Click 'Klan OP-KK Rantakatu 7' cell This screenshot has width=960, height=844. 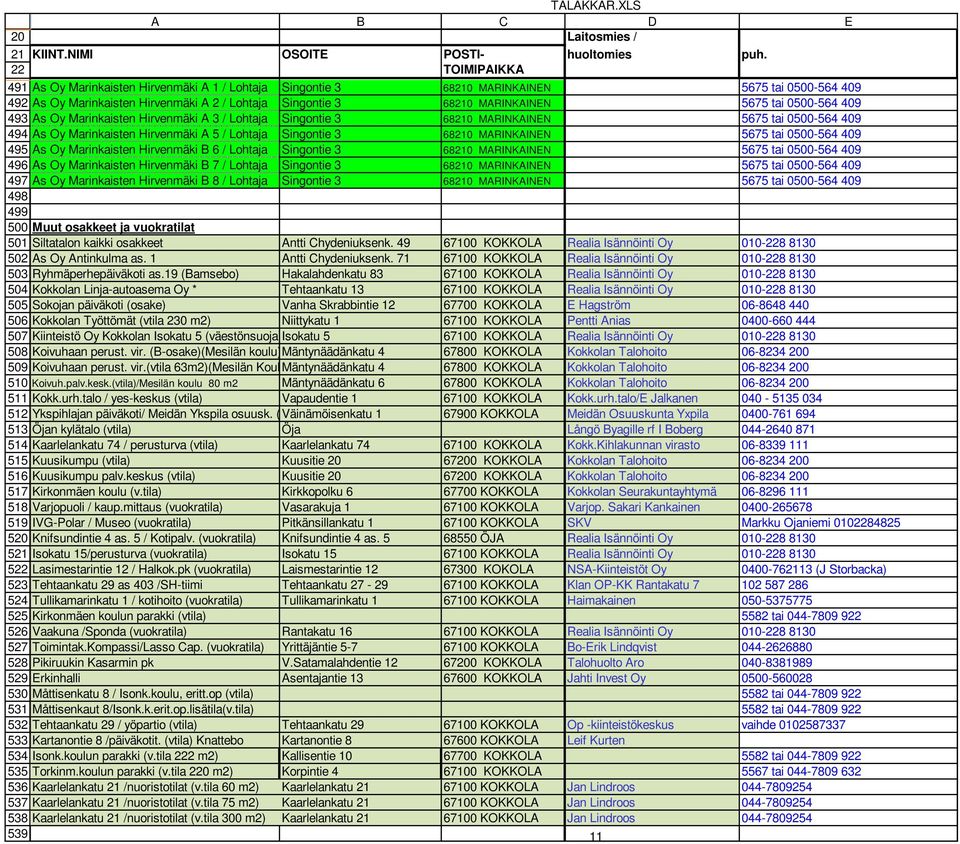click(651, 584)
